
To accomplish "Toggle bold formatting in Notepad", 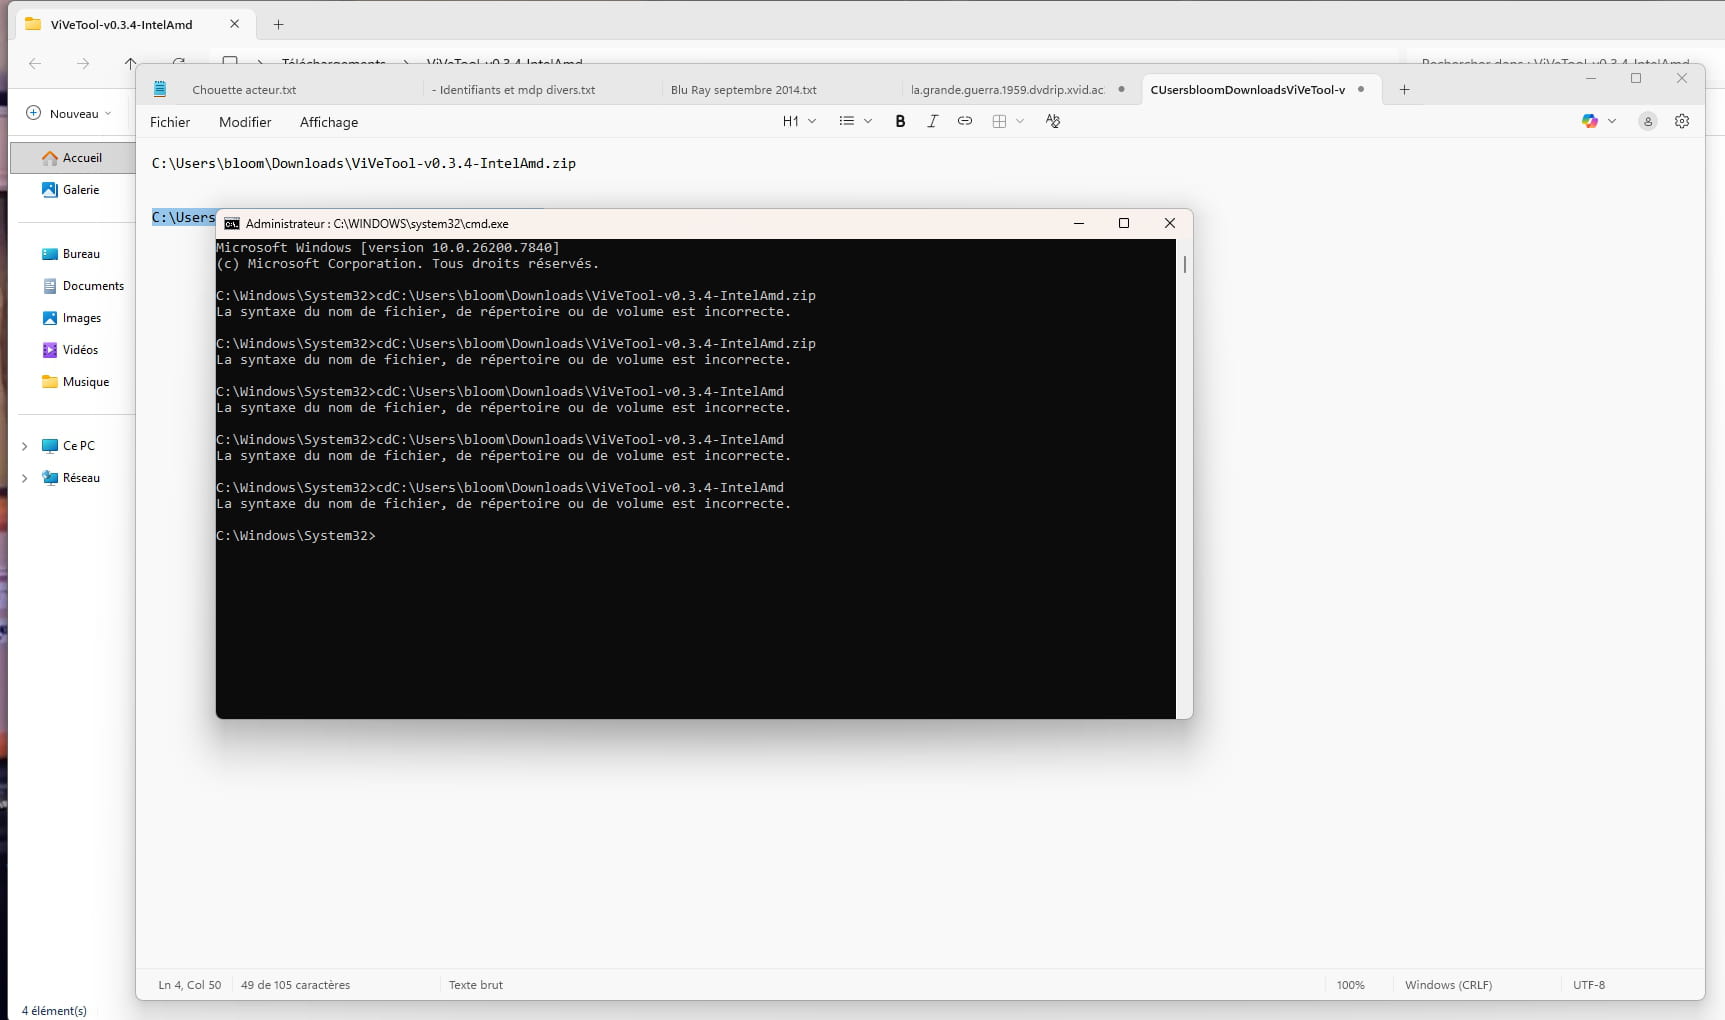I will coord(900,121).
